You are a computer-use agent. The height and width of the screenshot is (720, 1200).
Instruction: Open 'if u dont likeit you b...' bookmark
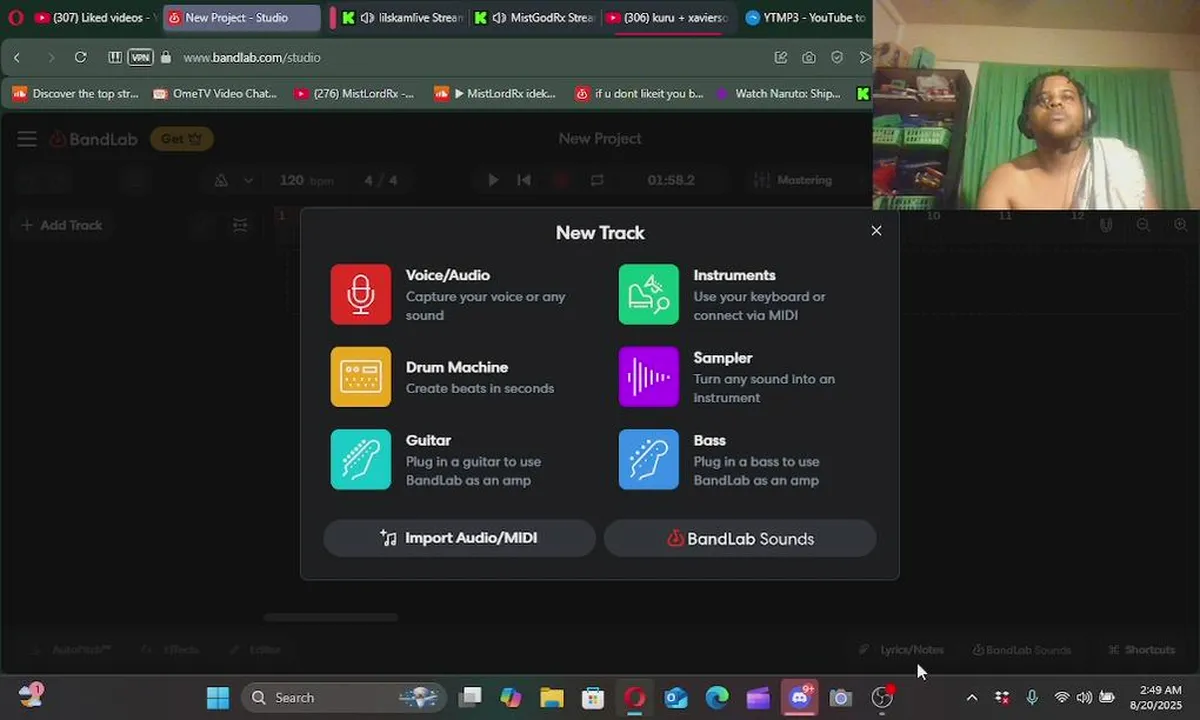coord(639,93)
